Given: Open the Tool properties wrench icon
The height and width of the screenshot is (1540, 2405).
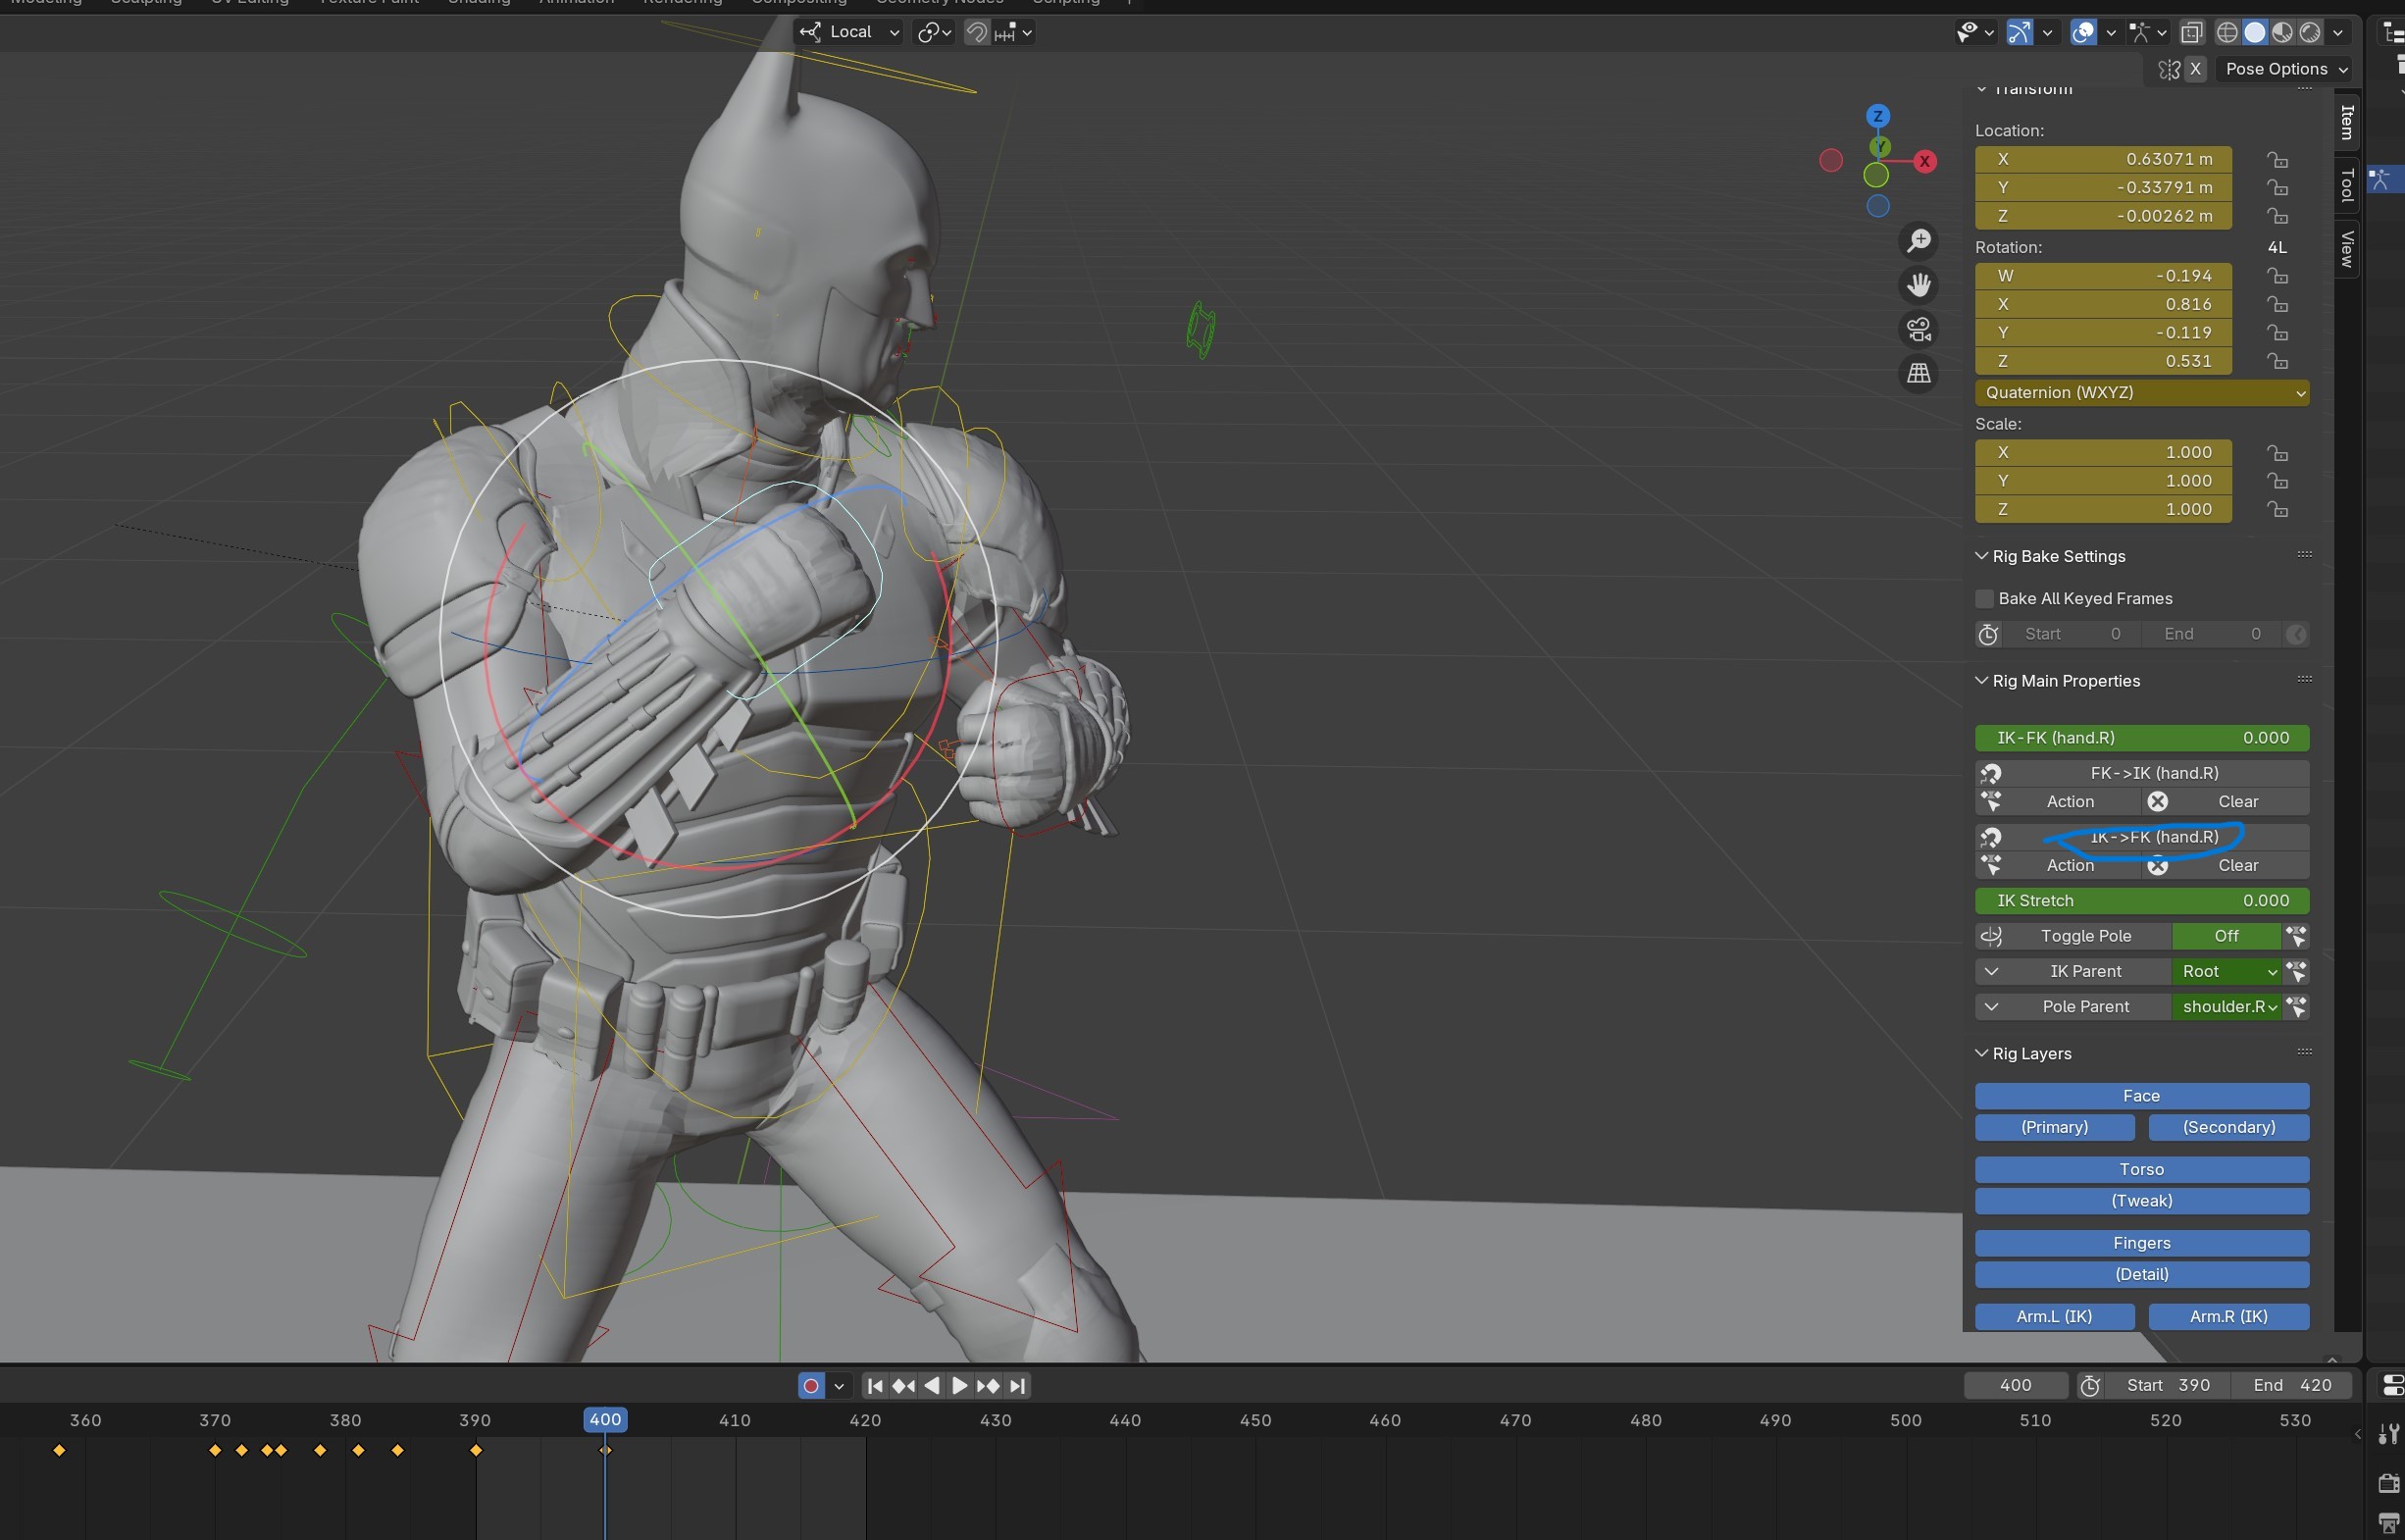Looking at the screenshot, I should click(x=2389, y=1435).
